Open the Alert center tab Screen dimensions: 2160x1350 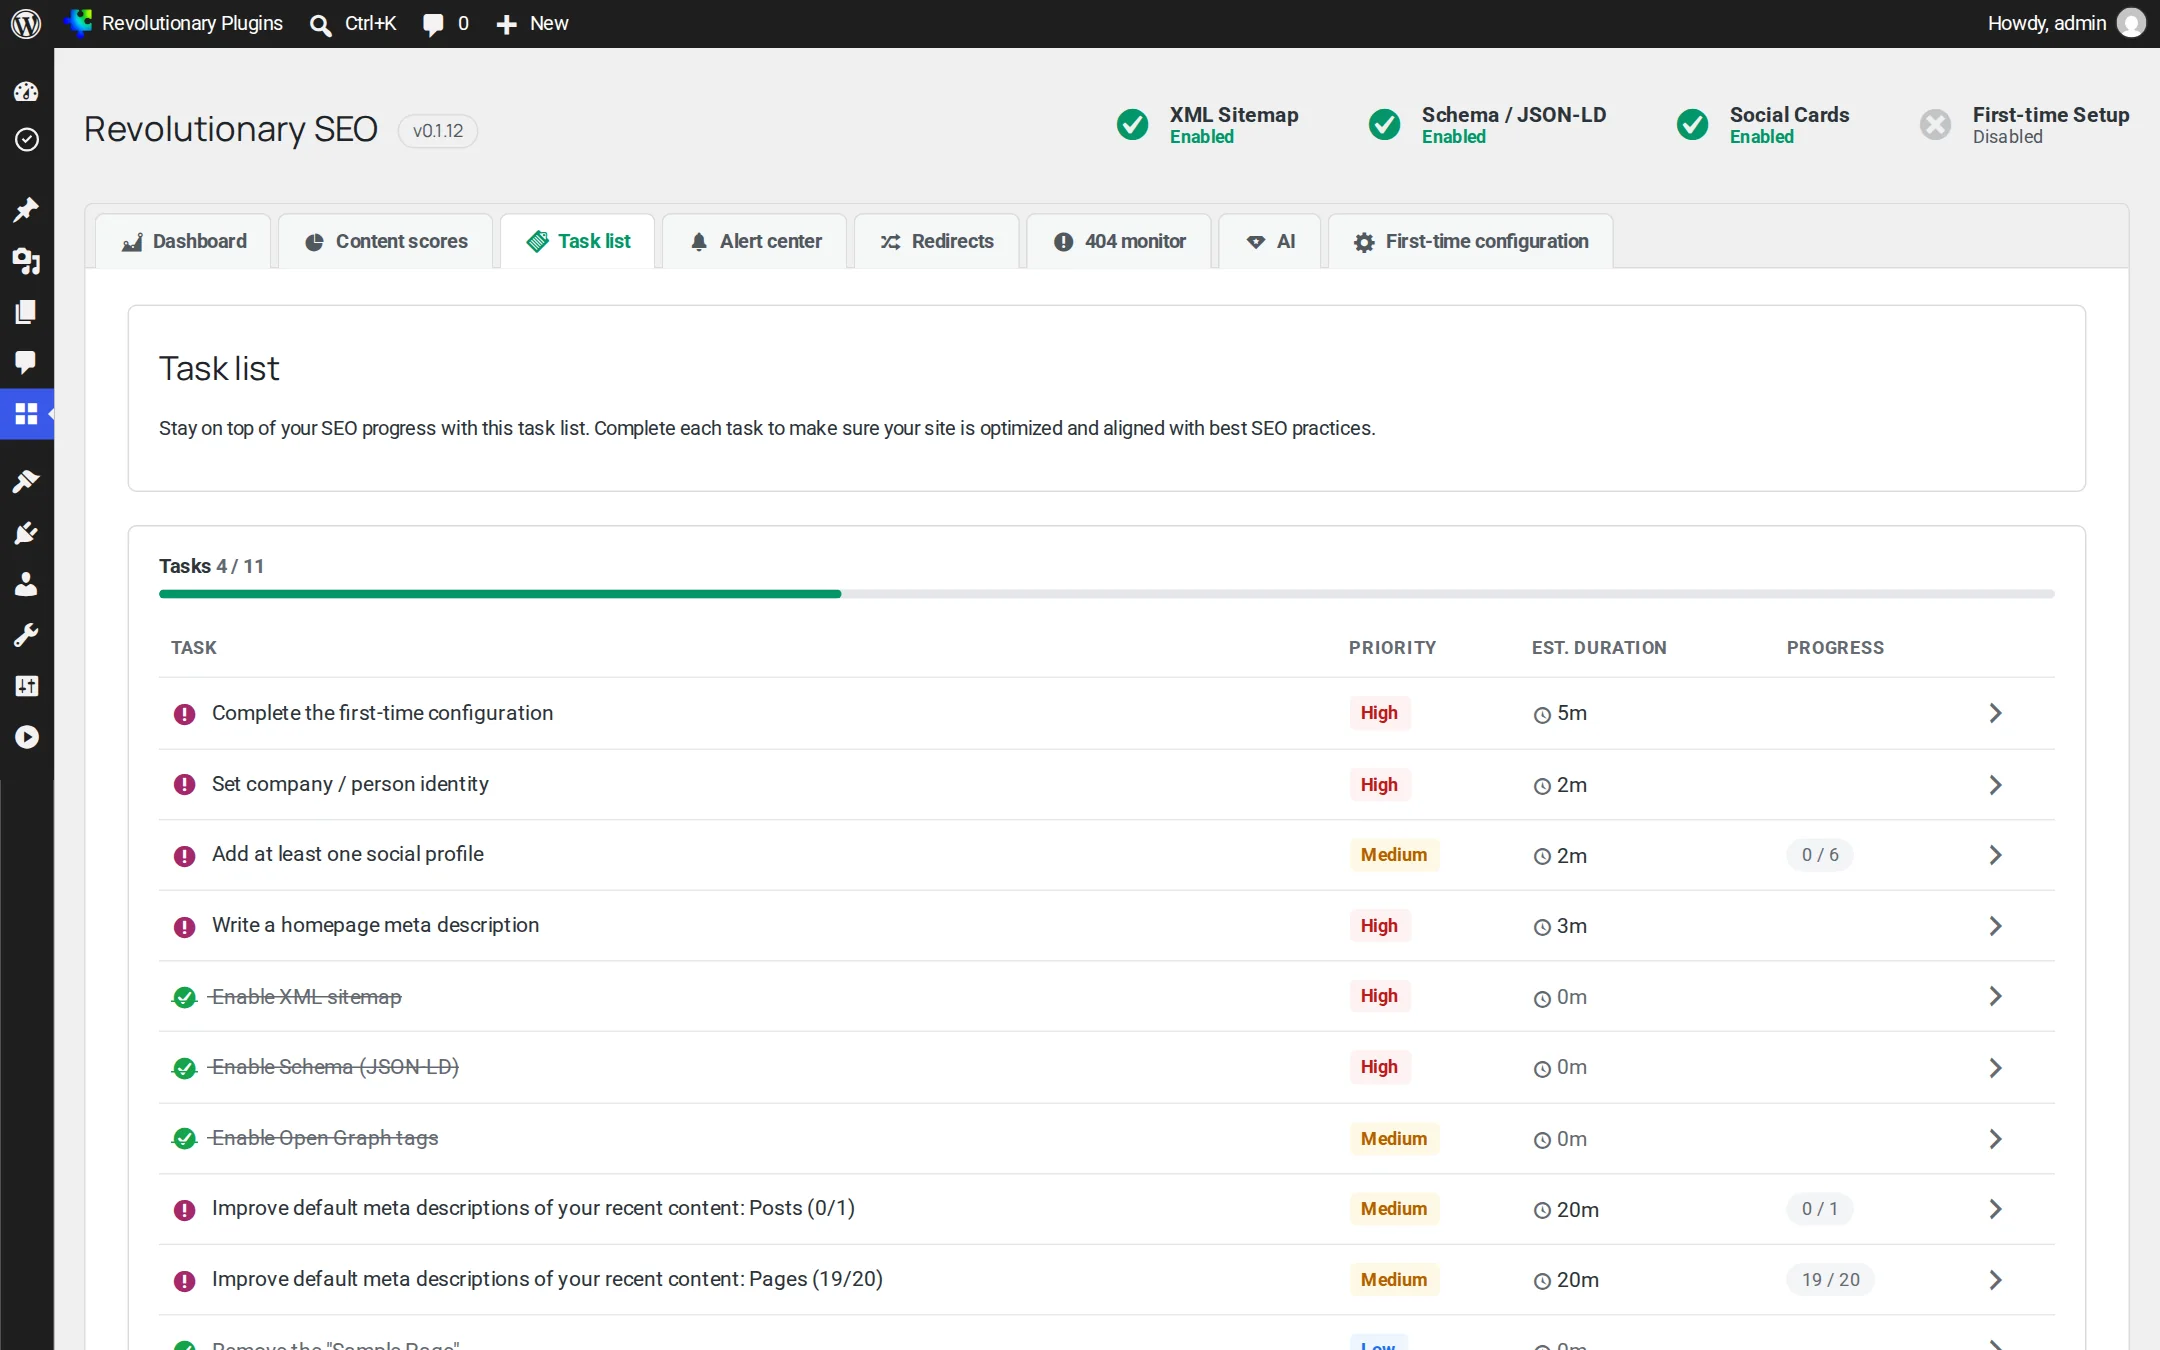[x=755, y=241]
